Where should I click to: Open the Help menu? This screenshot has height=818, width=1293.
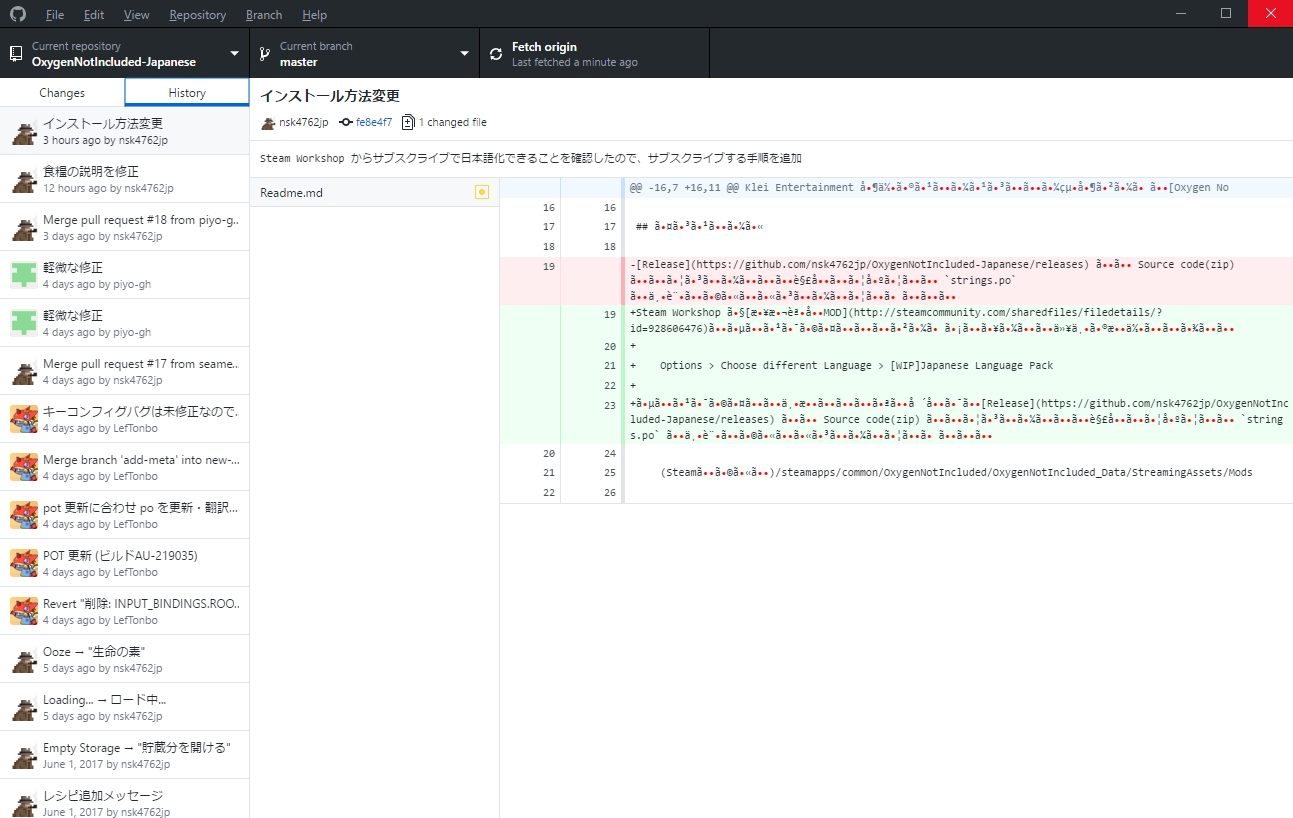tap(314, 15)
